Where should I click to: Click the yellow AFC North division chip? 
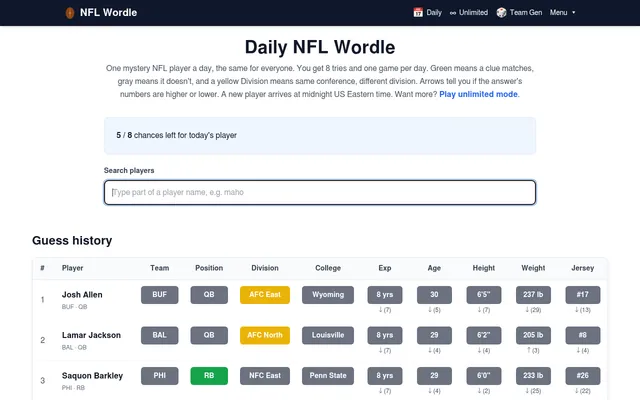pyautogui.click(x=265, y=335)
